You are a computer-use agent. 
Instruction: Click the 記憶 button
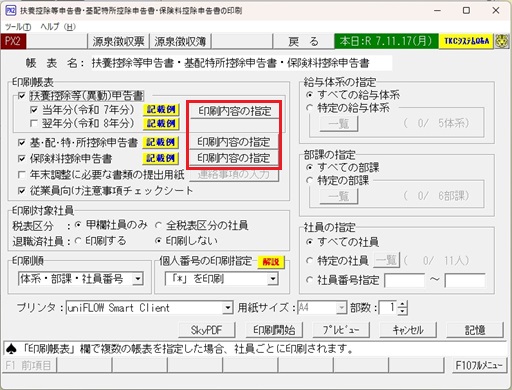475,330
